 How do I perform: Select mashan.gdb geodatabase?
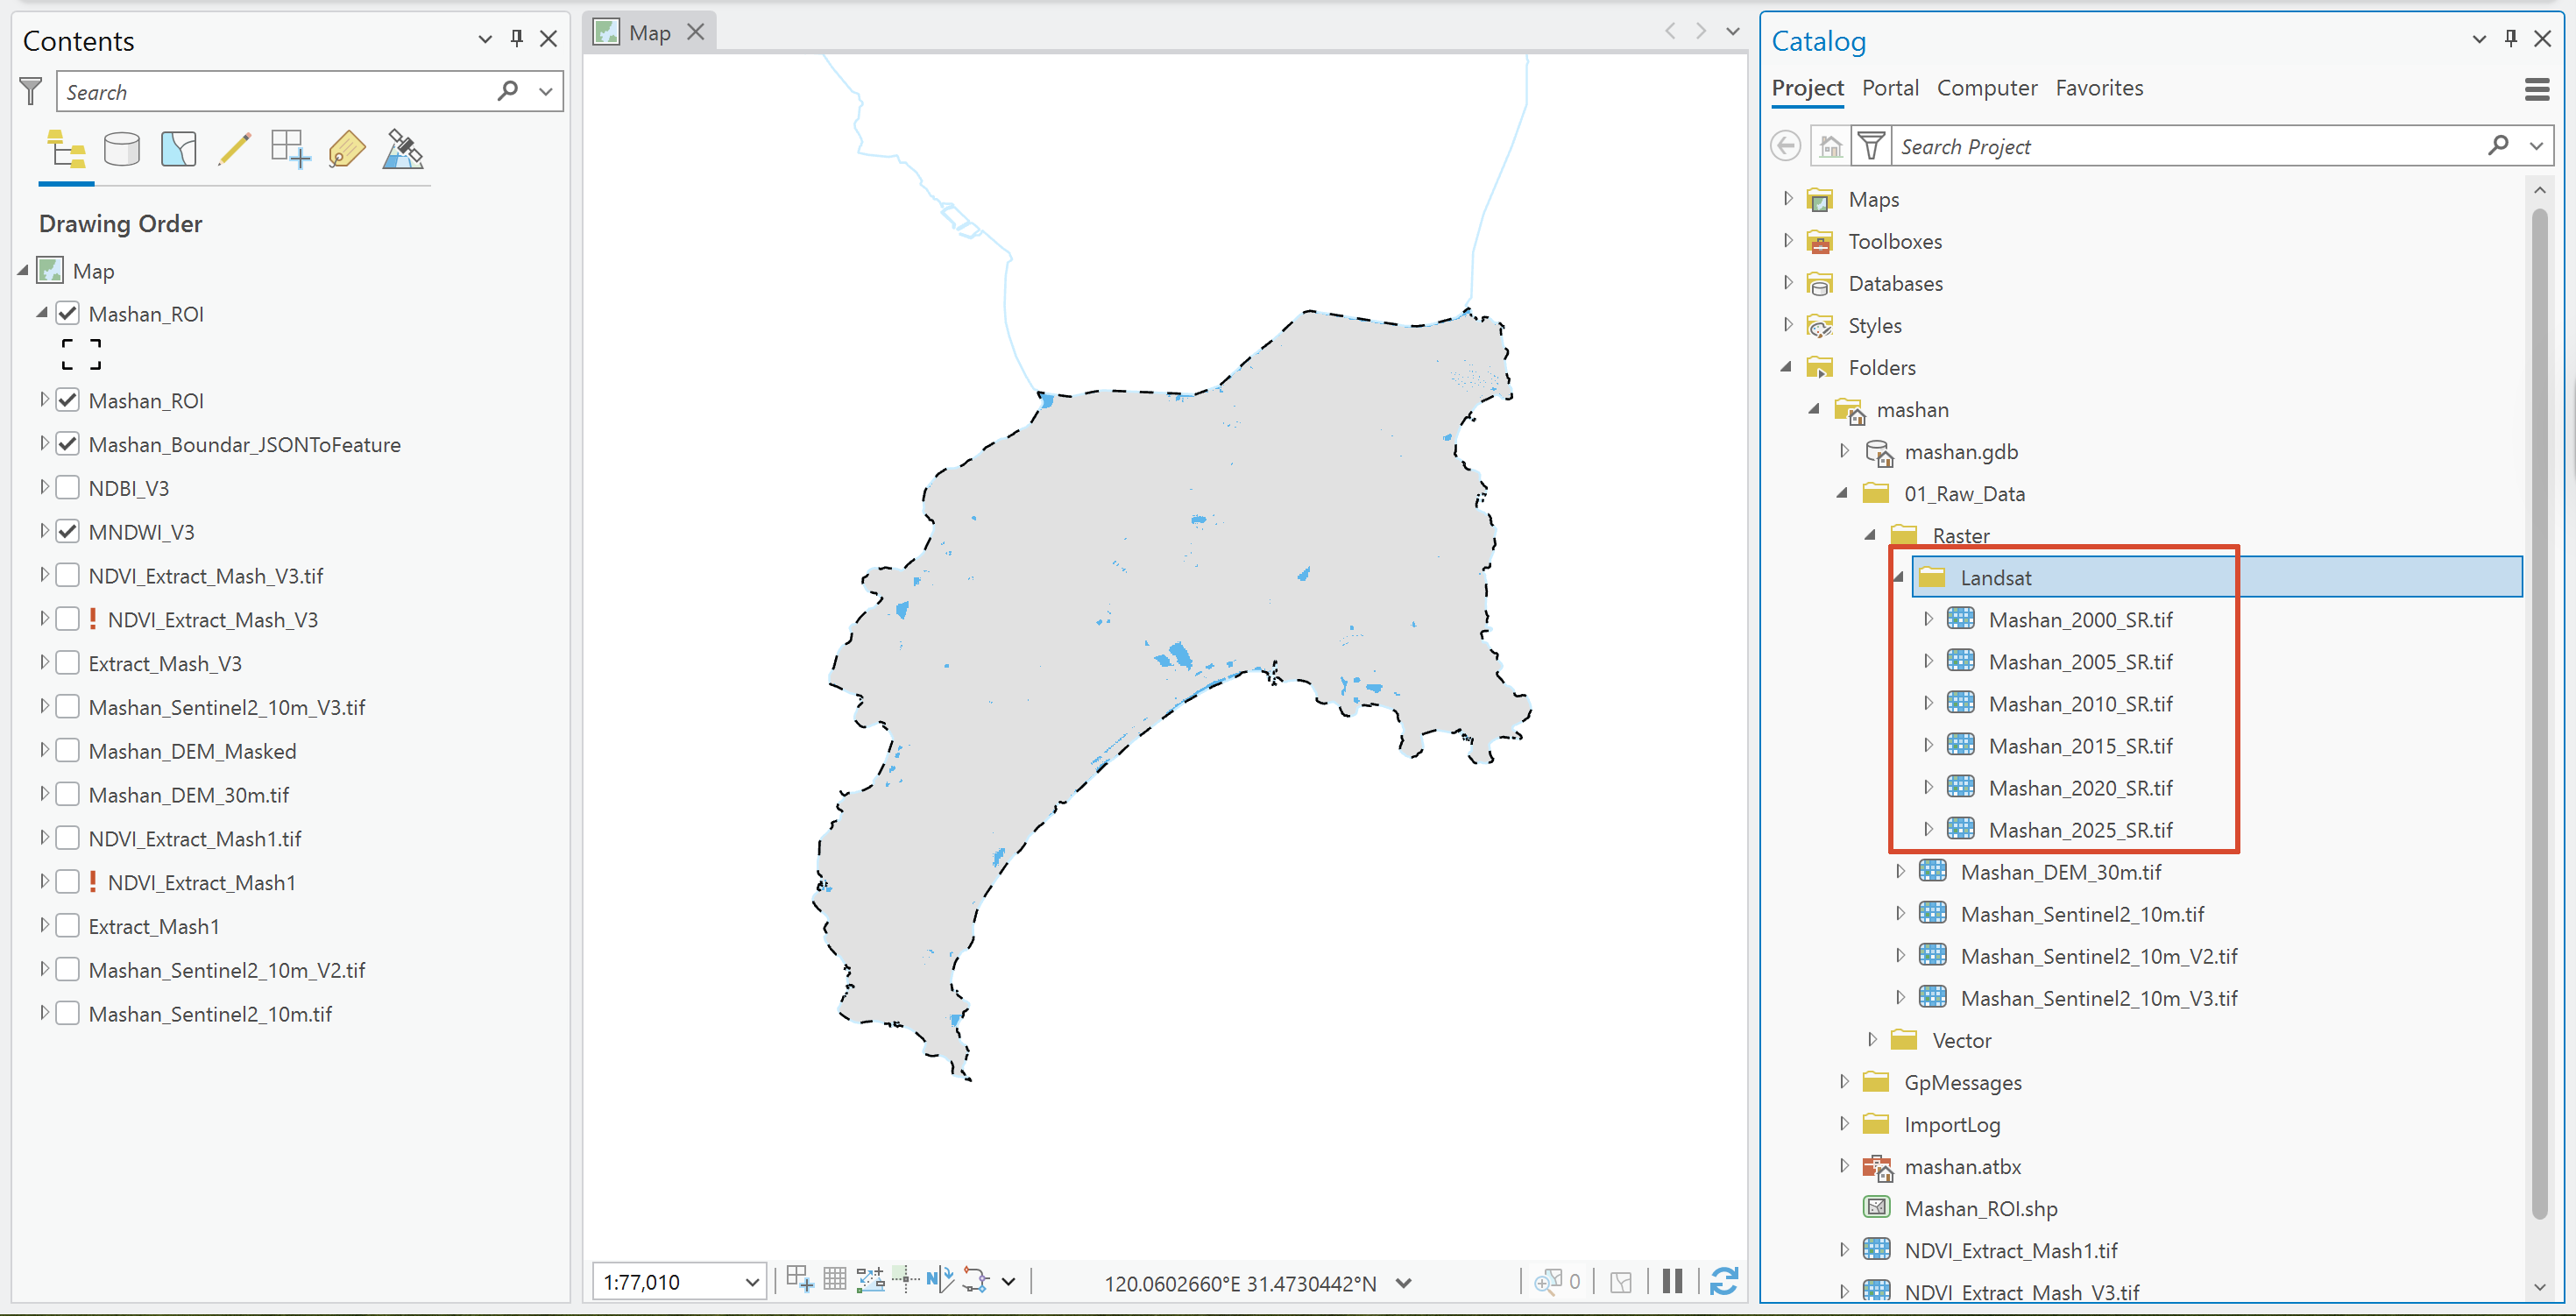tap(1960, 451)
